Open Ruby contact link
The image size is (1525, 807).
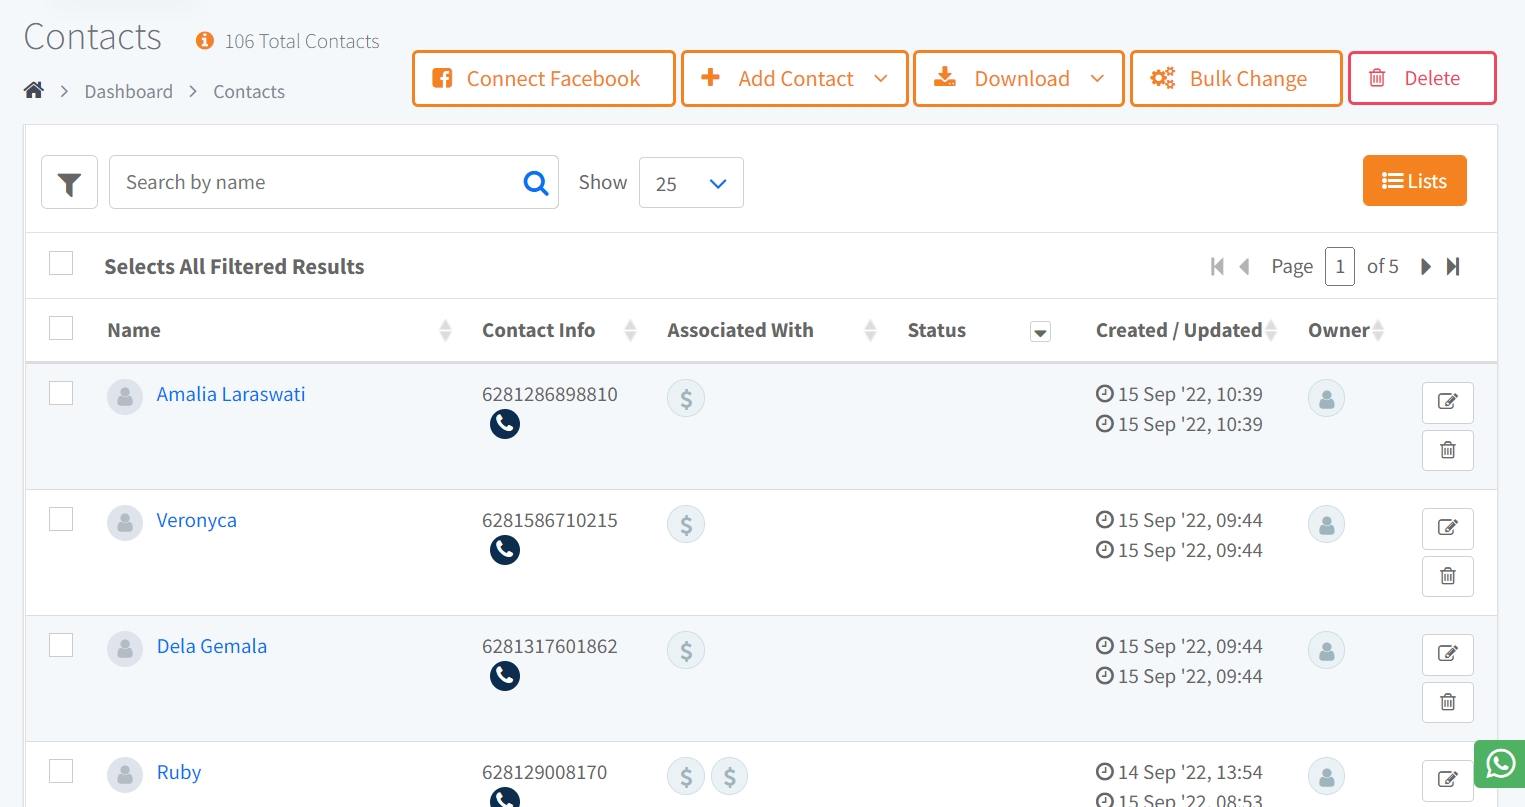coord(179,772)
